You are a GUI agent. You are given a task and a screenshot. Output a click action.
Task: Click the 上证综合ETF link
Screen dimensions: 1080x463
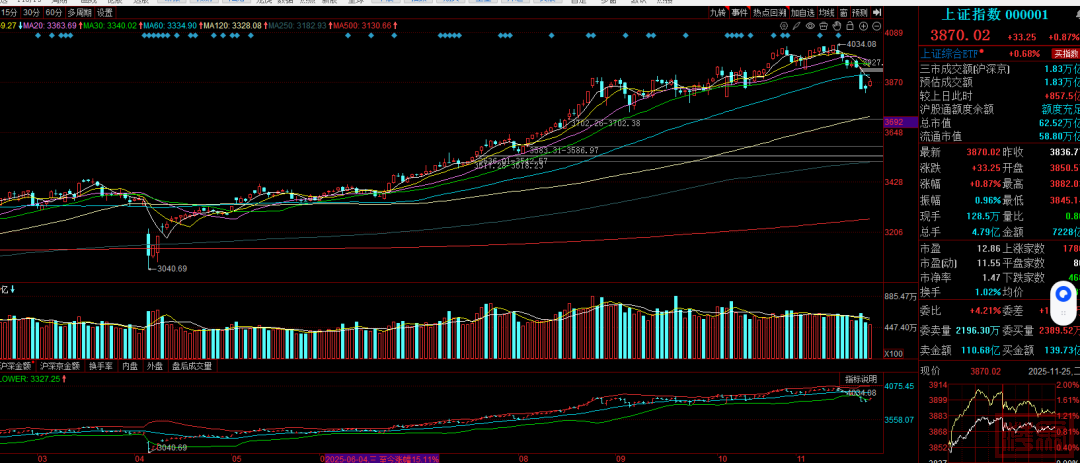pyautogui.click(x=952, y=53)
